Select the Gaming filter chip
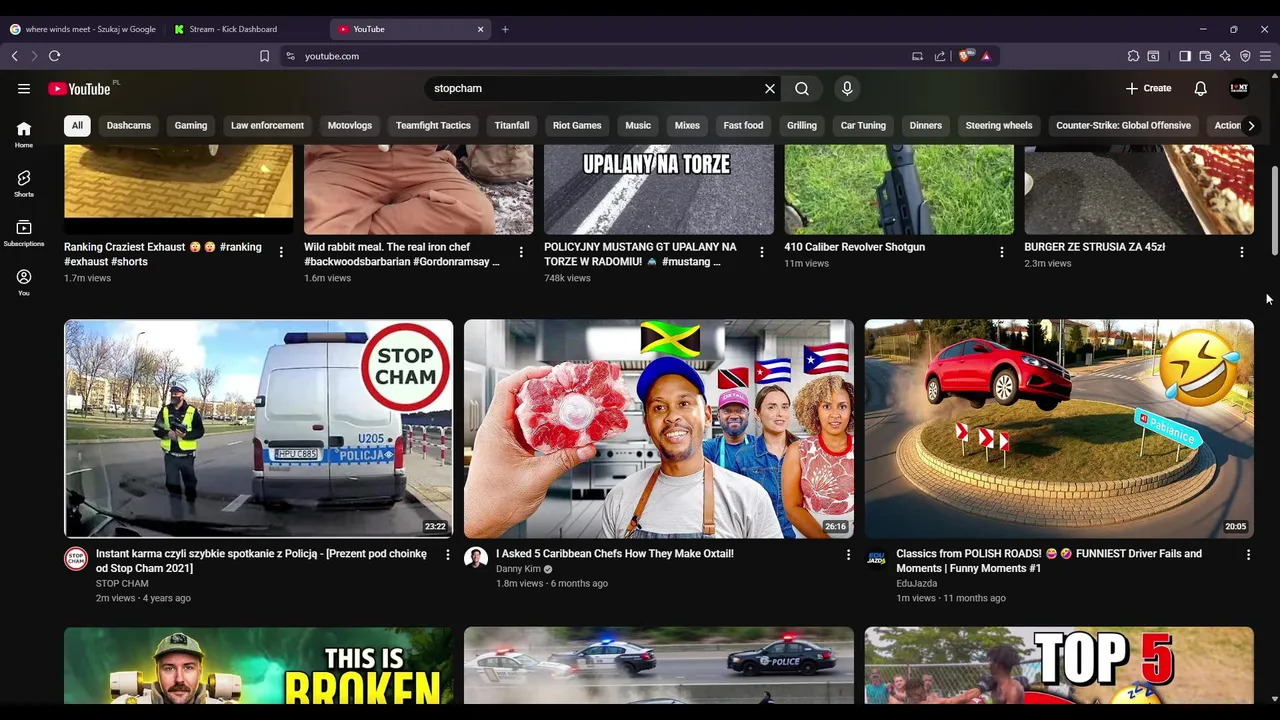This screenshot has height=720, width=1280. pos(191,126)
